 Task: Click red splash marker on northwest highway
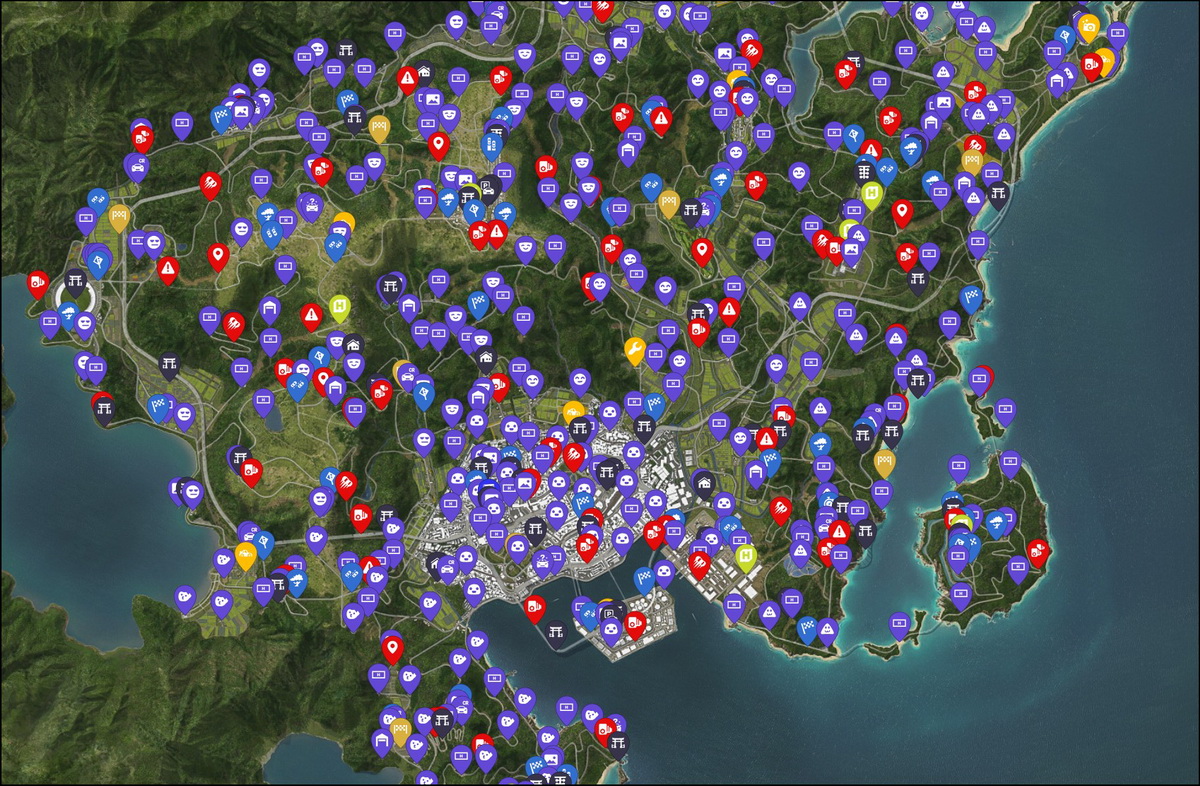[x=210, y=185]
